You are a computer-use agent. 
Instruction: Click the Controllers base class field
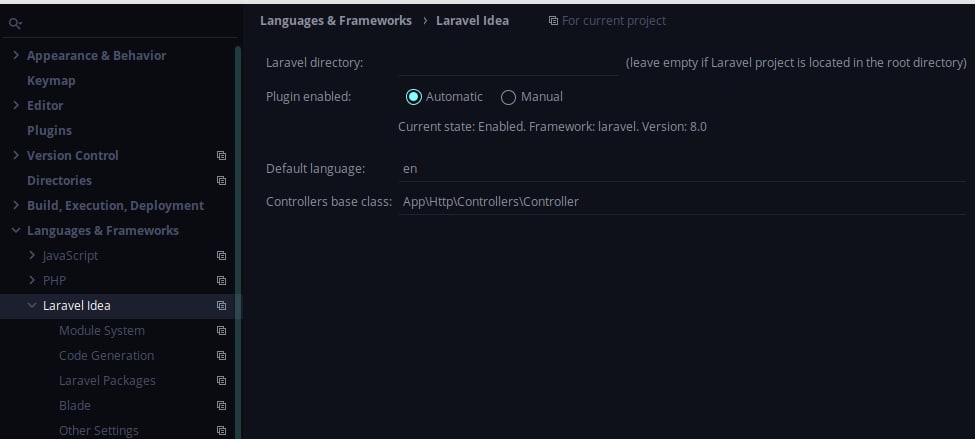(x=682, y=202)
